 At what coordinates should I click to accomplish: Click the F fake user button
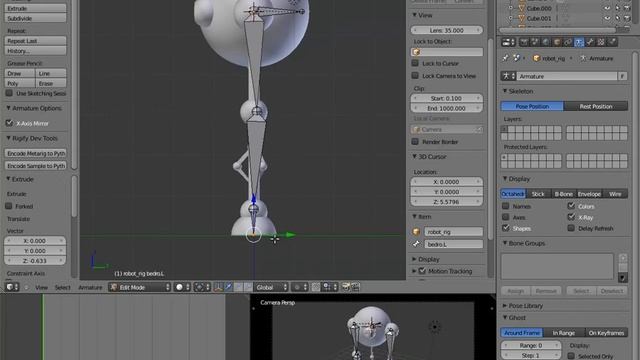622,76
